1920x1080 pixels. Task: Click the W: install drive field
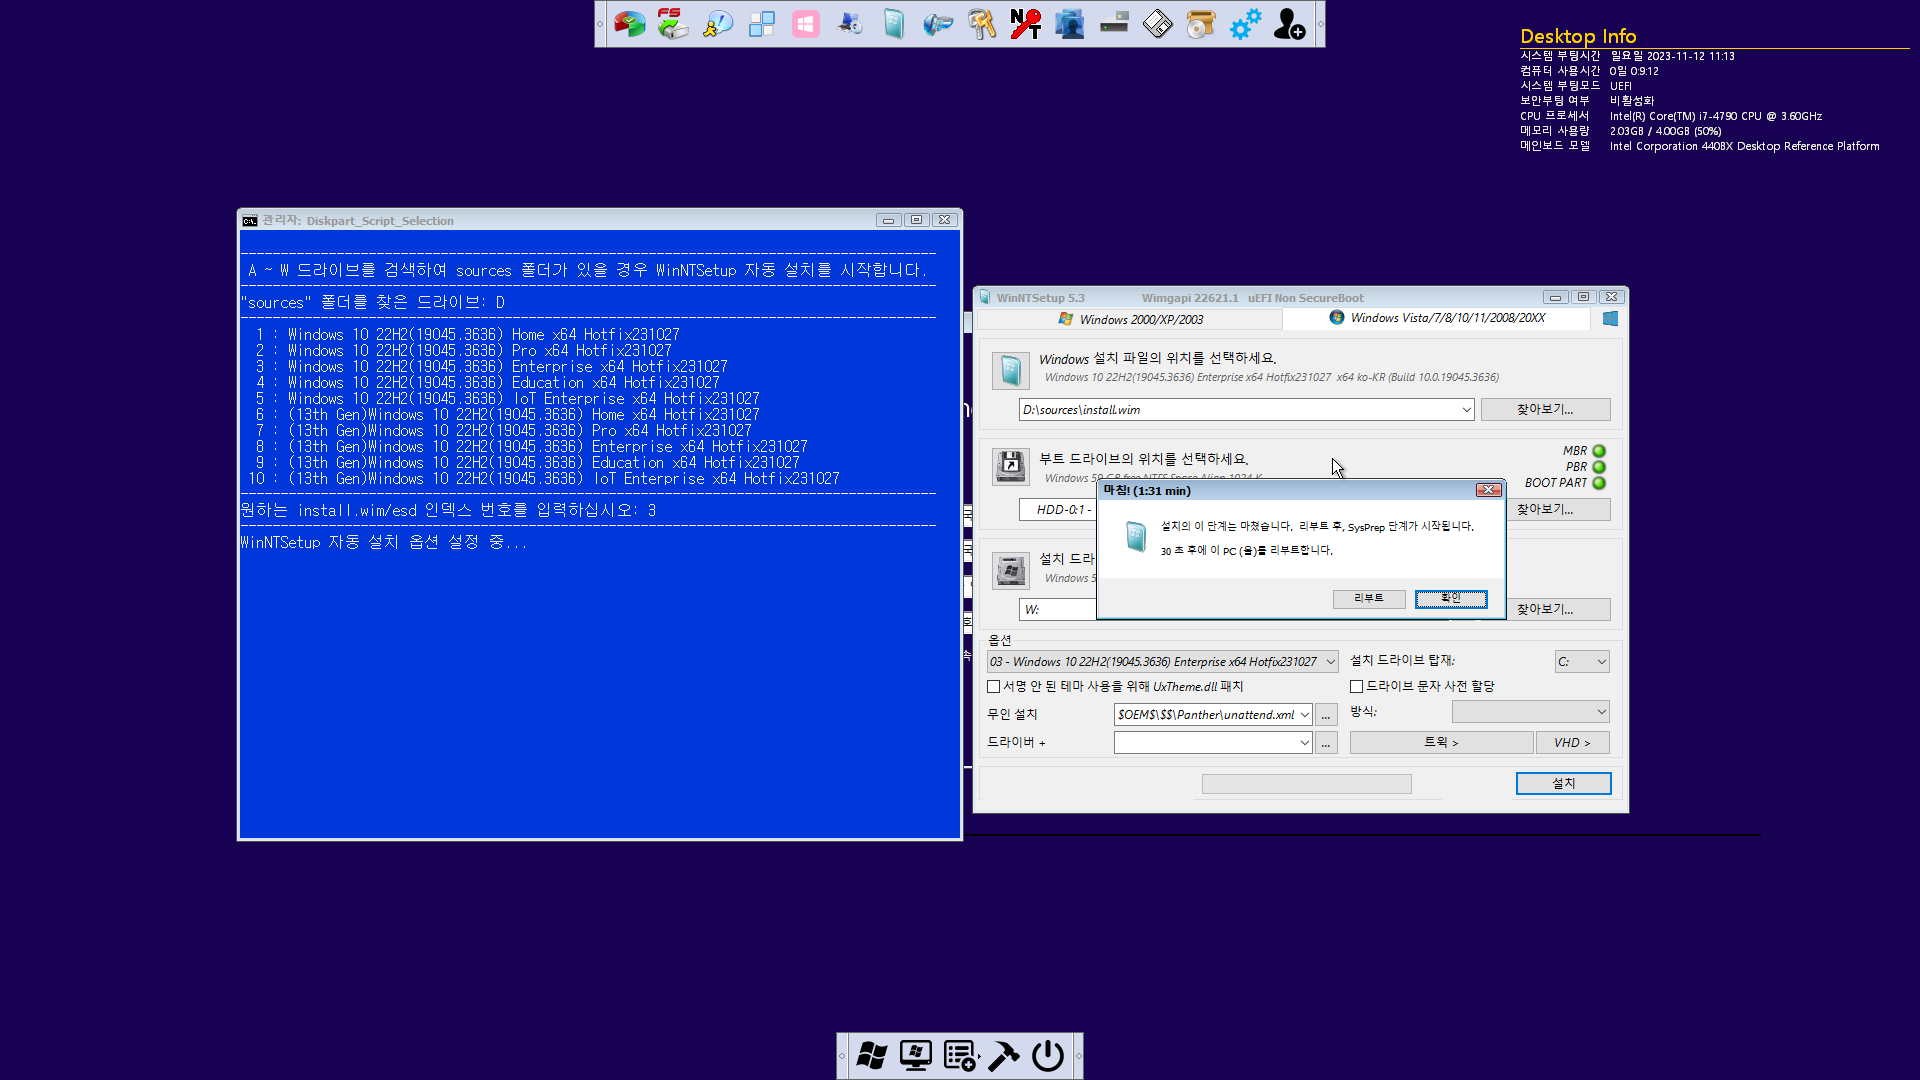pyautogui.click(x=1058, y=610)
